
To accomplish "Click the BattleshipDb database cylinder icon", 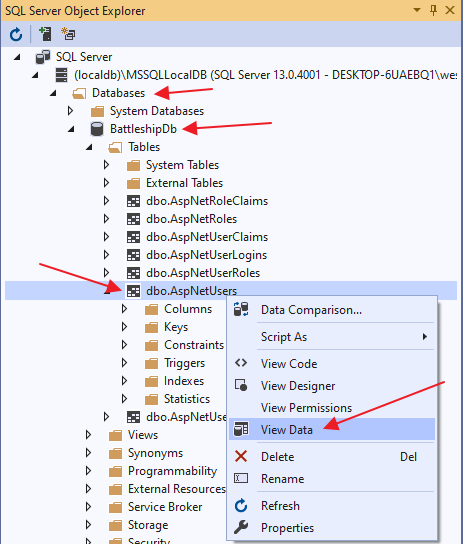I will click(x=97, y=129).
